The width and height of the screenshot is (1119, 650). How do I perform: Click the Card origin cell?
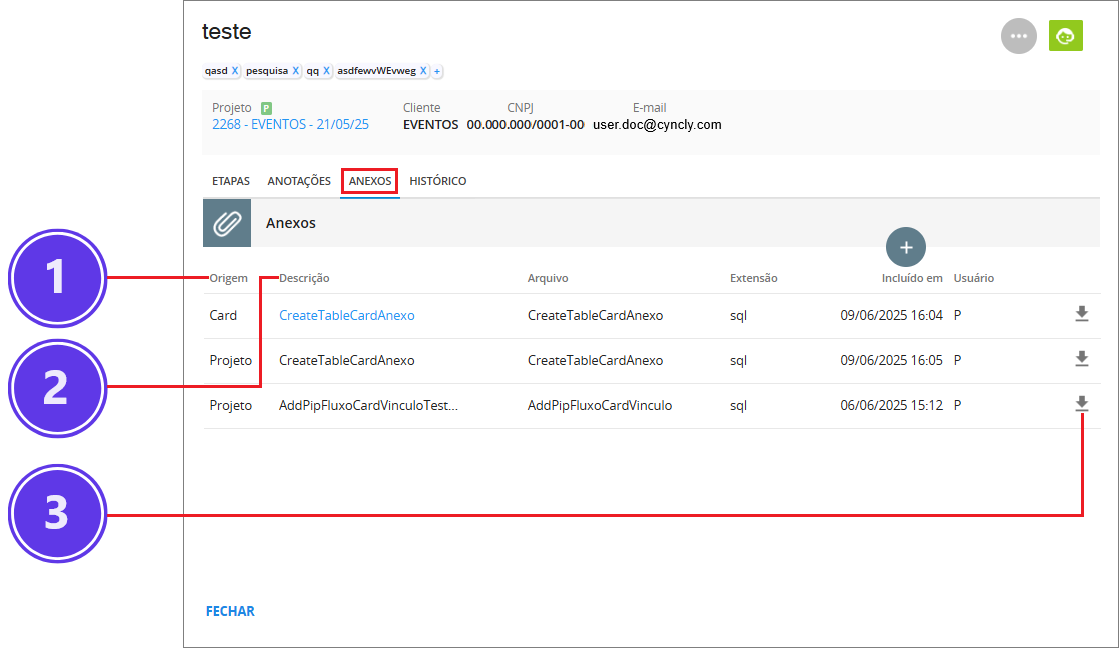[x=223, y=315]
